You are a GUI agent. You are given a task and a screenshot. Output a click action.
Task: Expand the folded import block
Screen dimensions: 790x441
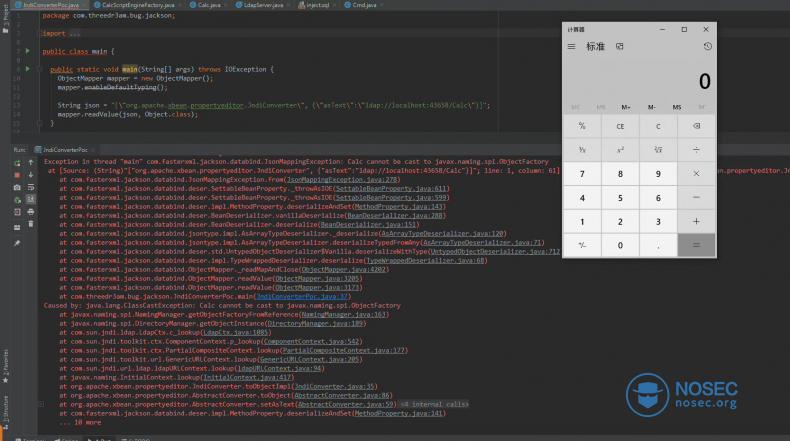(x=75, y=34)
